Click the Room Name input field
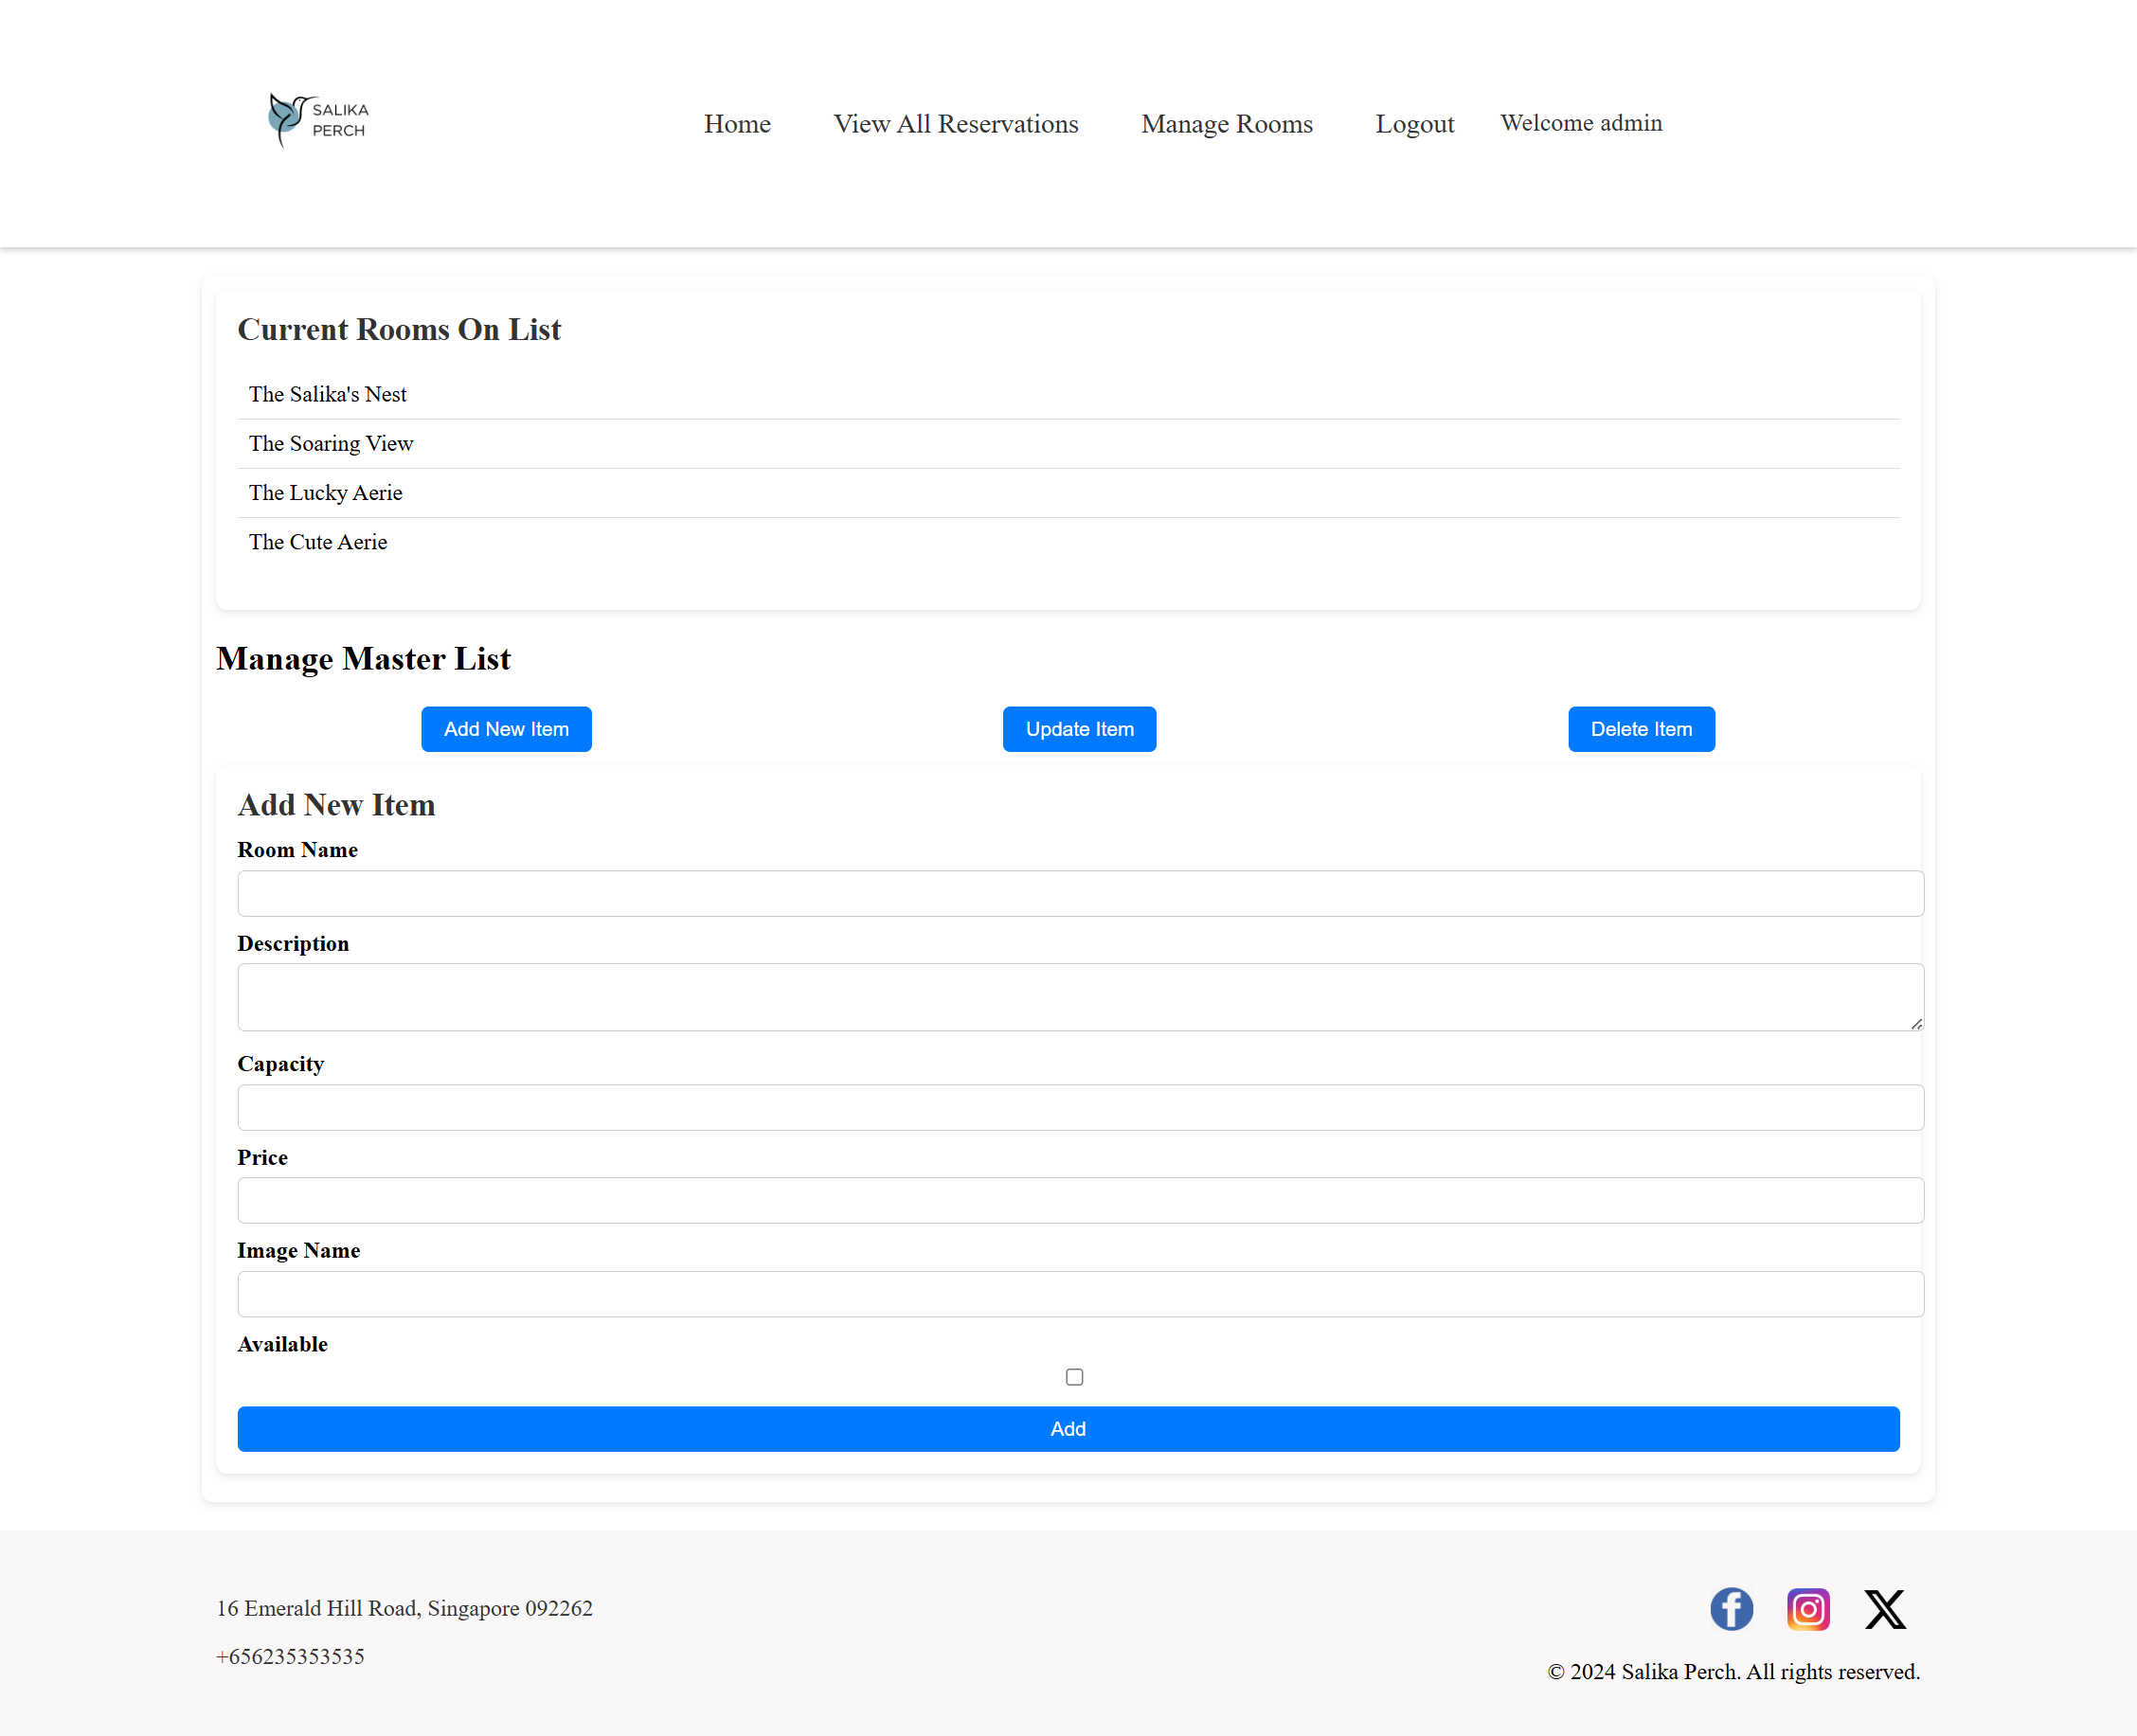Screen dimensions: 2137x1736 point(1079,893)
